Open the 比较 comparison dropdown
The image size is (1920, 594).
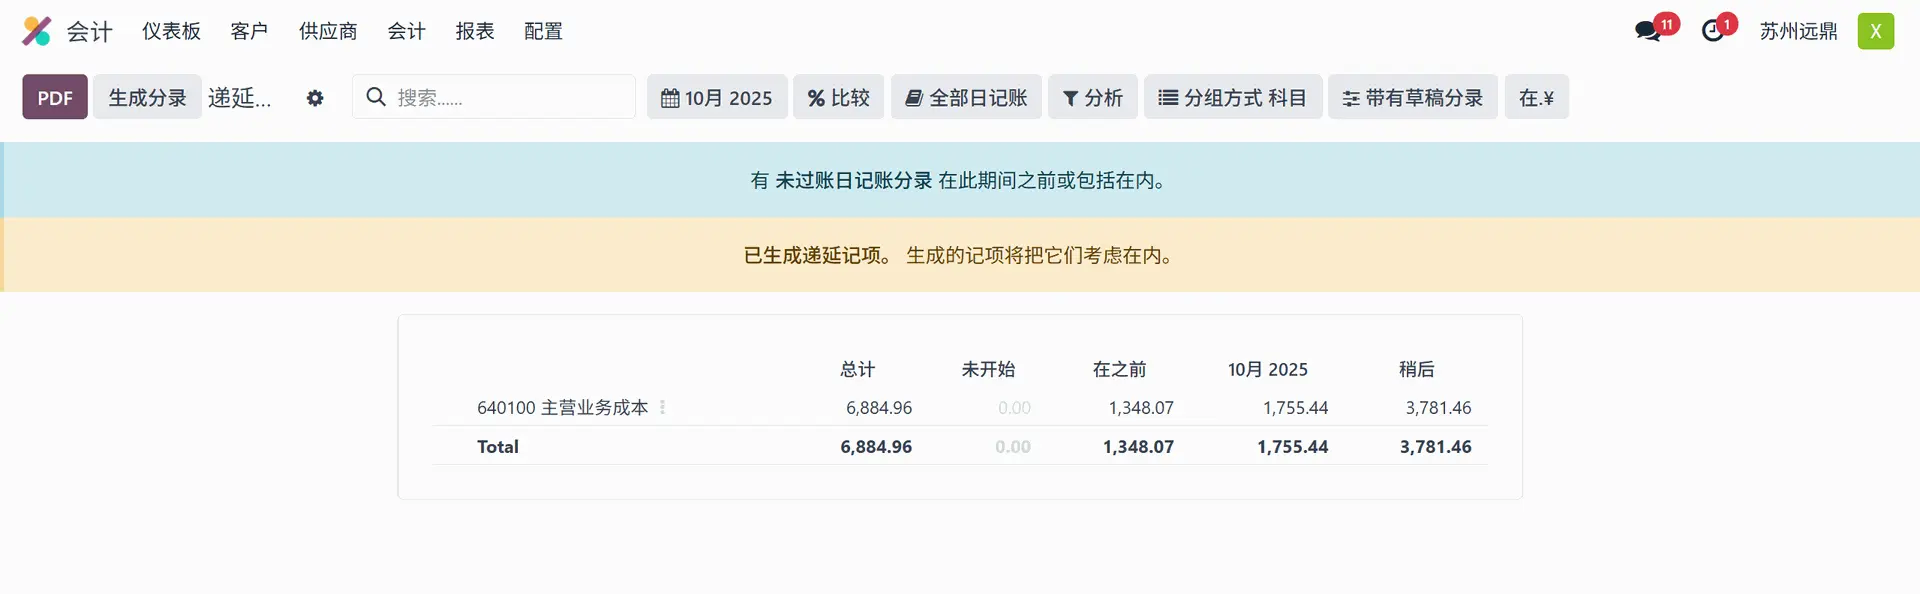[x=838, y=97]
